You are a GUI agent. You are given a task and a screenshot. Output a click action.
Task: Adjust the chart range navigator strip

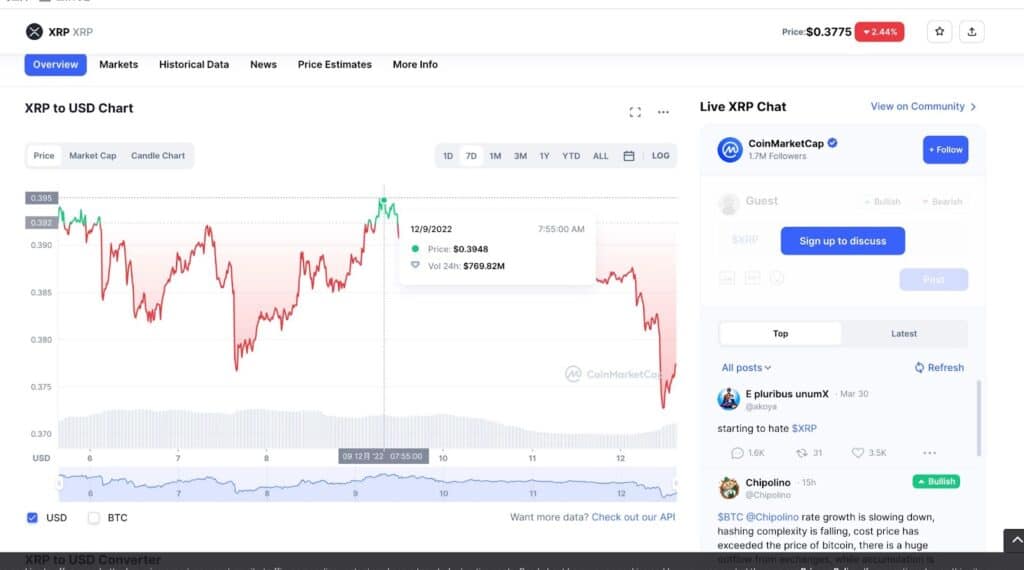(x=367, y=484)
